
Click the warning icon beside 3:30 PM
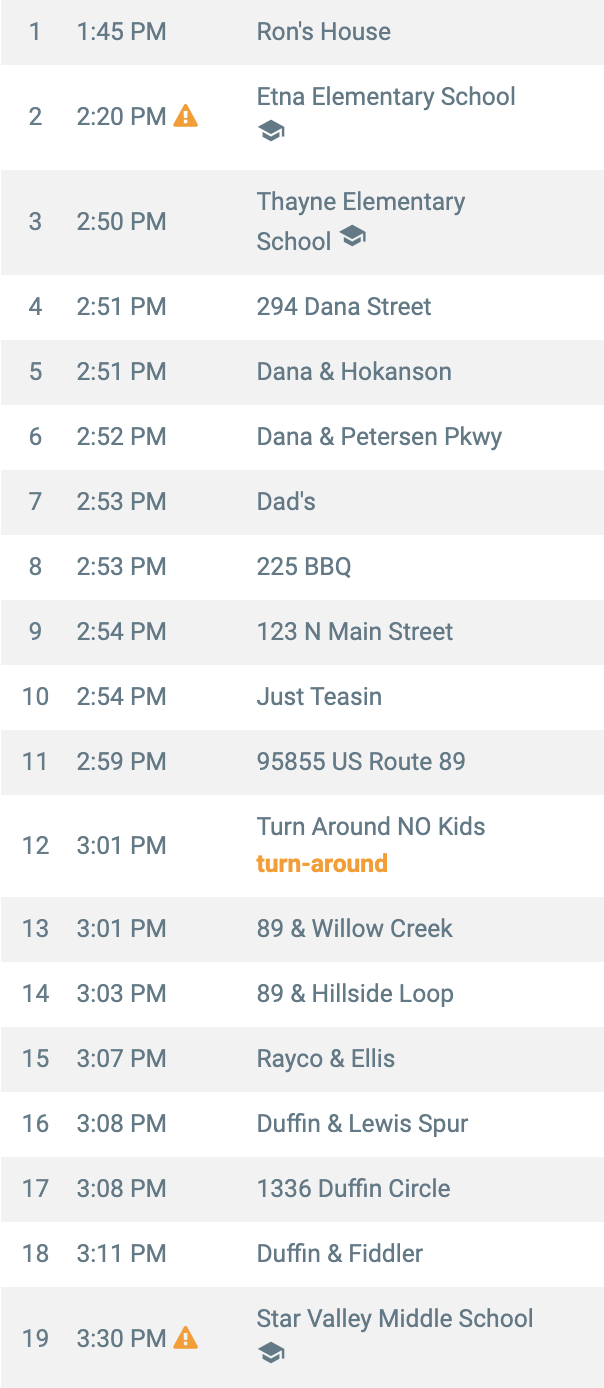click(x=186, y=1337)
